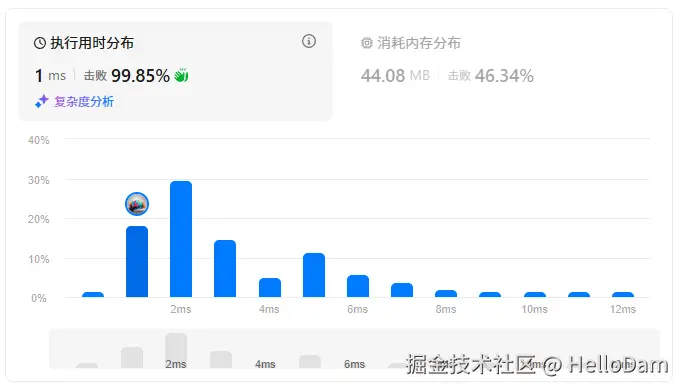Select the small bar at 12ms
The image size is (683, 390).
click(622, 295)
